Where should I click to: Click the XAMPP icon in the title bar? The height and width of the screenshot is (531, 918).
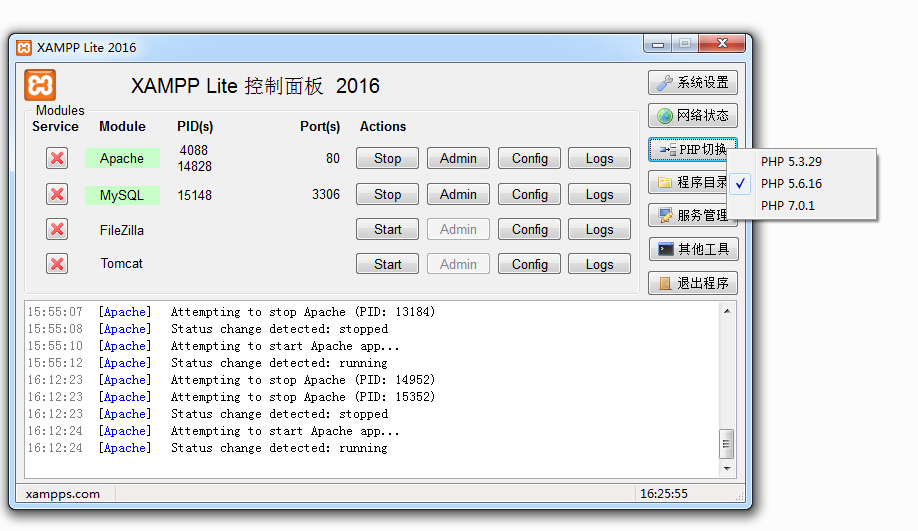click(24, 47)
